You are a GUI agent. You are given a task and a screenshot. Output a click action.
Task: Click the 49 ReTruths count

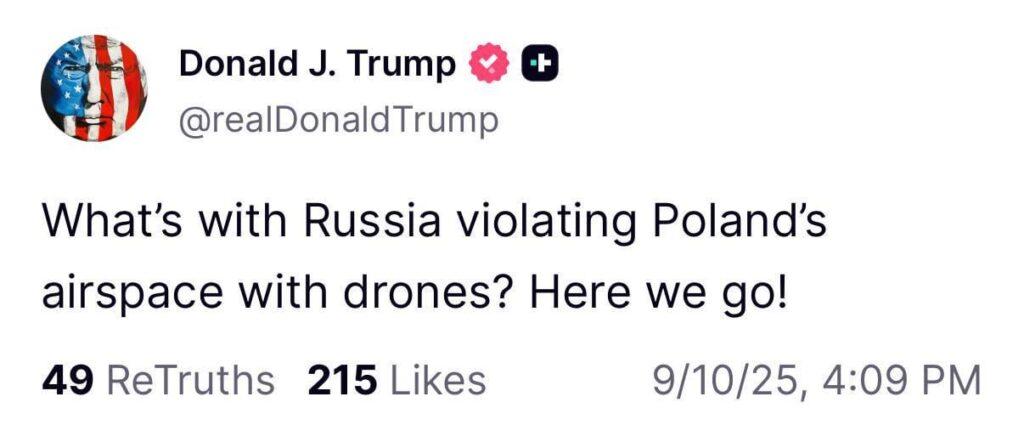coord(158,381)
